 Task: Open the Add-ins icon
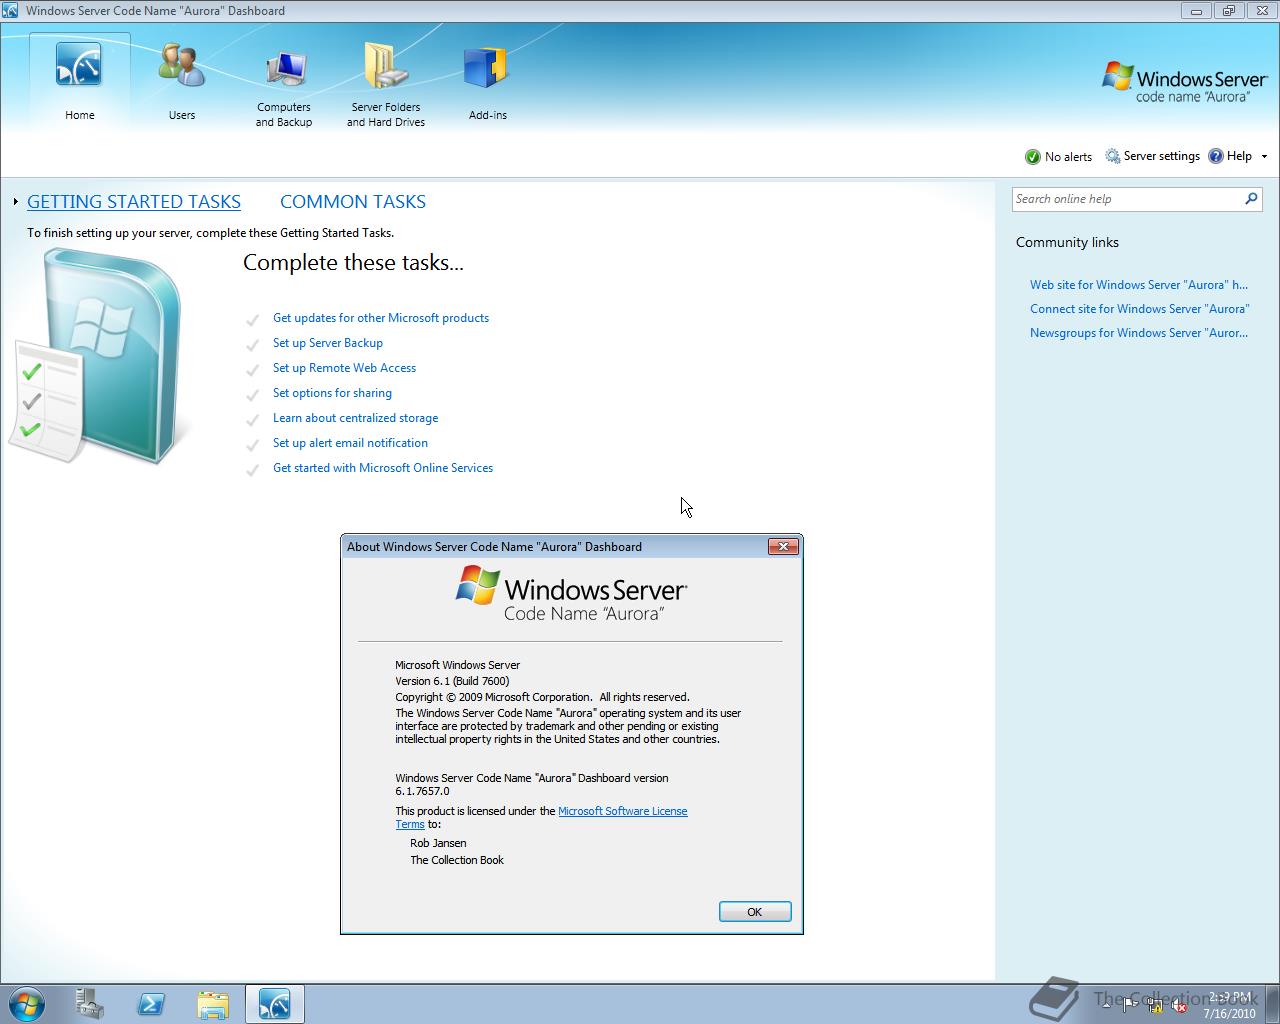coord(487,68)
